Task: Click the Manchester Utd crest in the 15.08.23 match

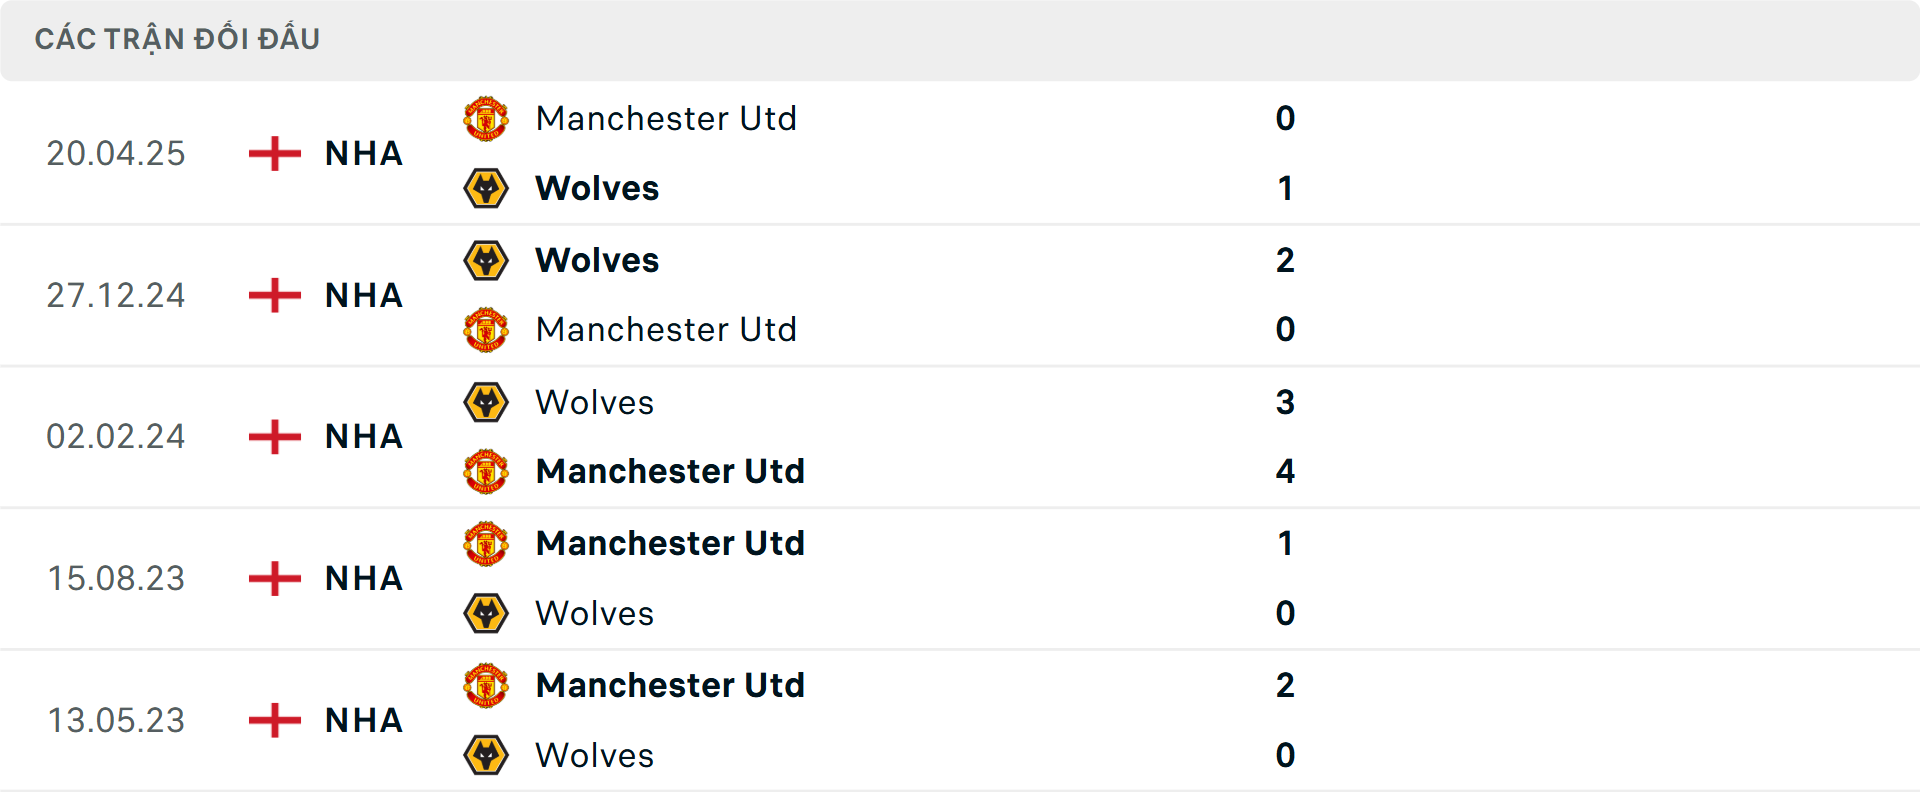Action: click(x=487, y=543)
